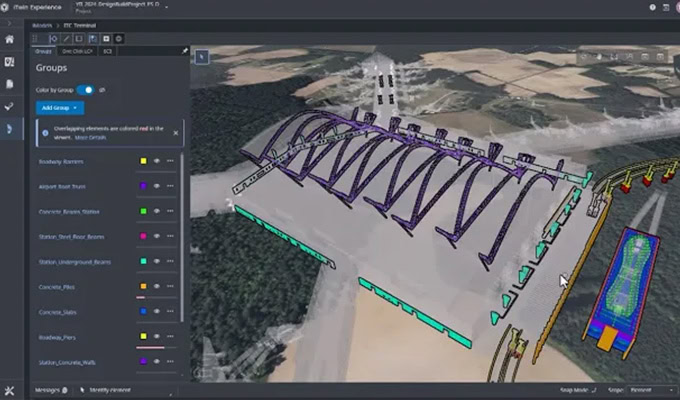Select the cursor tool in the viewport corner

click(x=201, y=57)
